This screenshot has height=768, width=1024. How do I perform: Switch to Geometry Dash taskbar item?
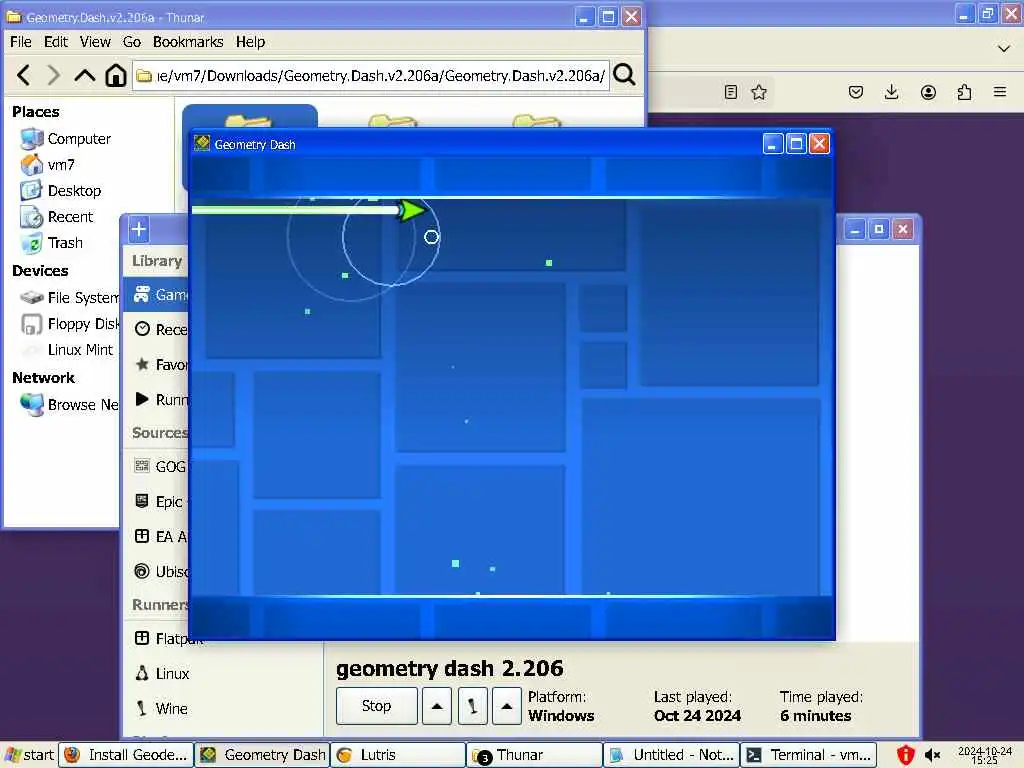tap(263, 755)
